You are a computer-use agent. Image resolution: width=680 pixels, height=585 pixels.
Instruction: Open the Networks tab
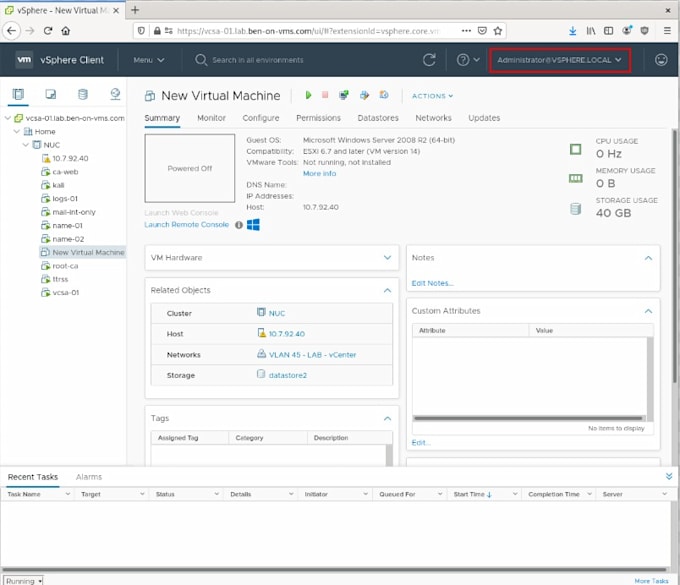pyautogui.click(x=433, y=118)
